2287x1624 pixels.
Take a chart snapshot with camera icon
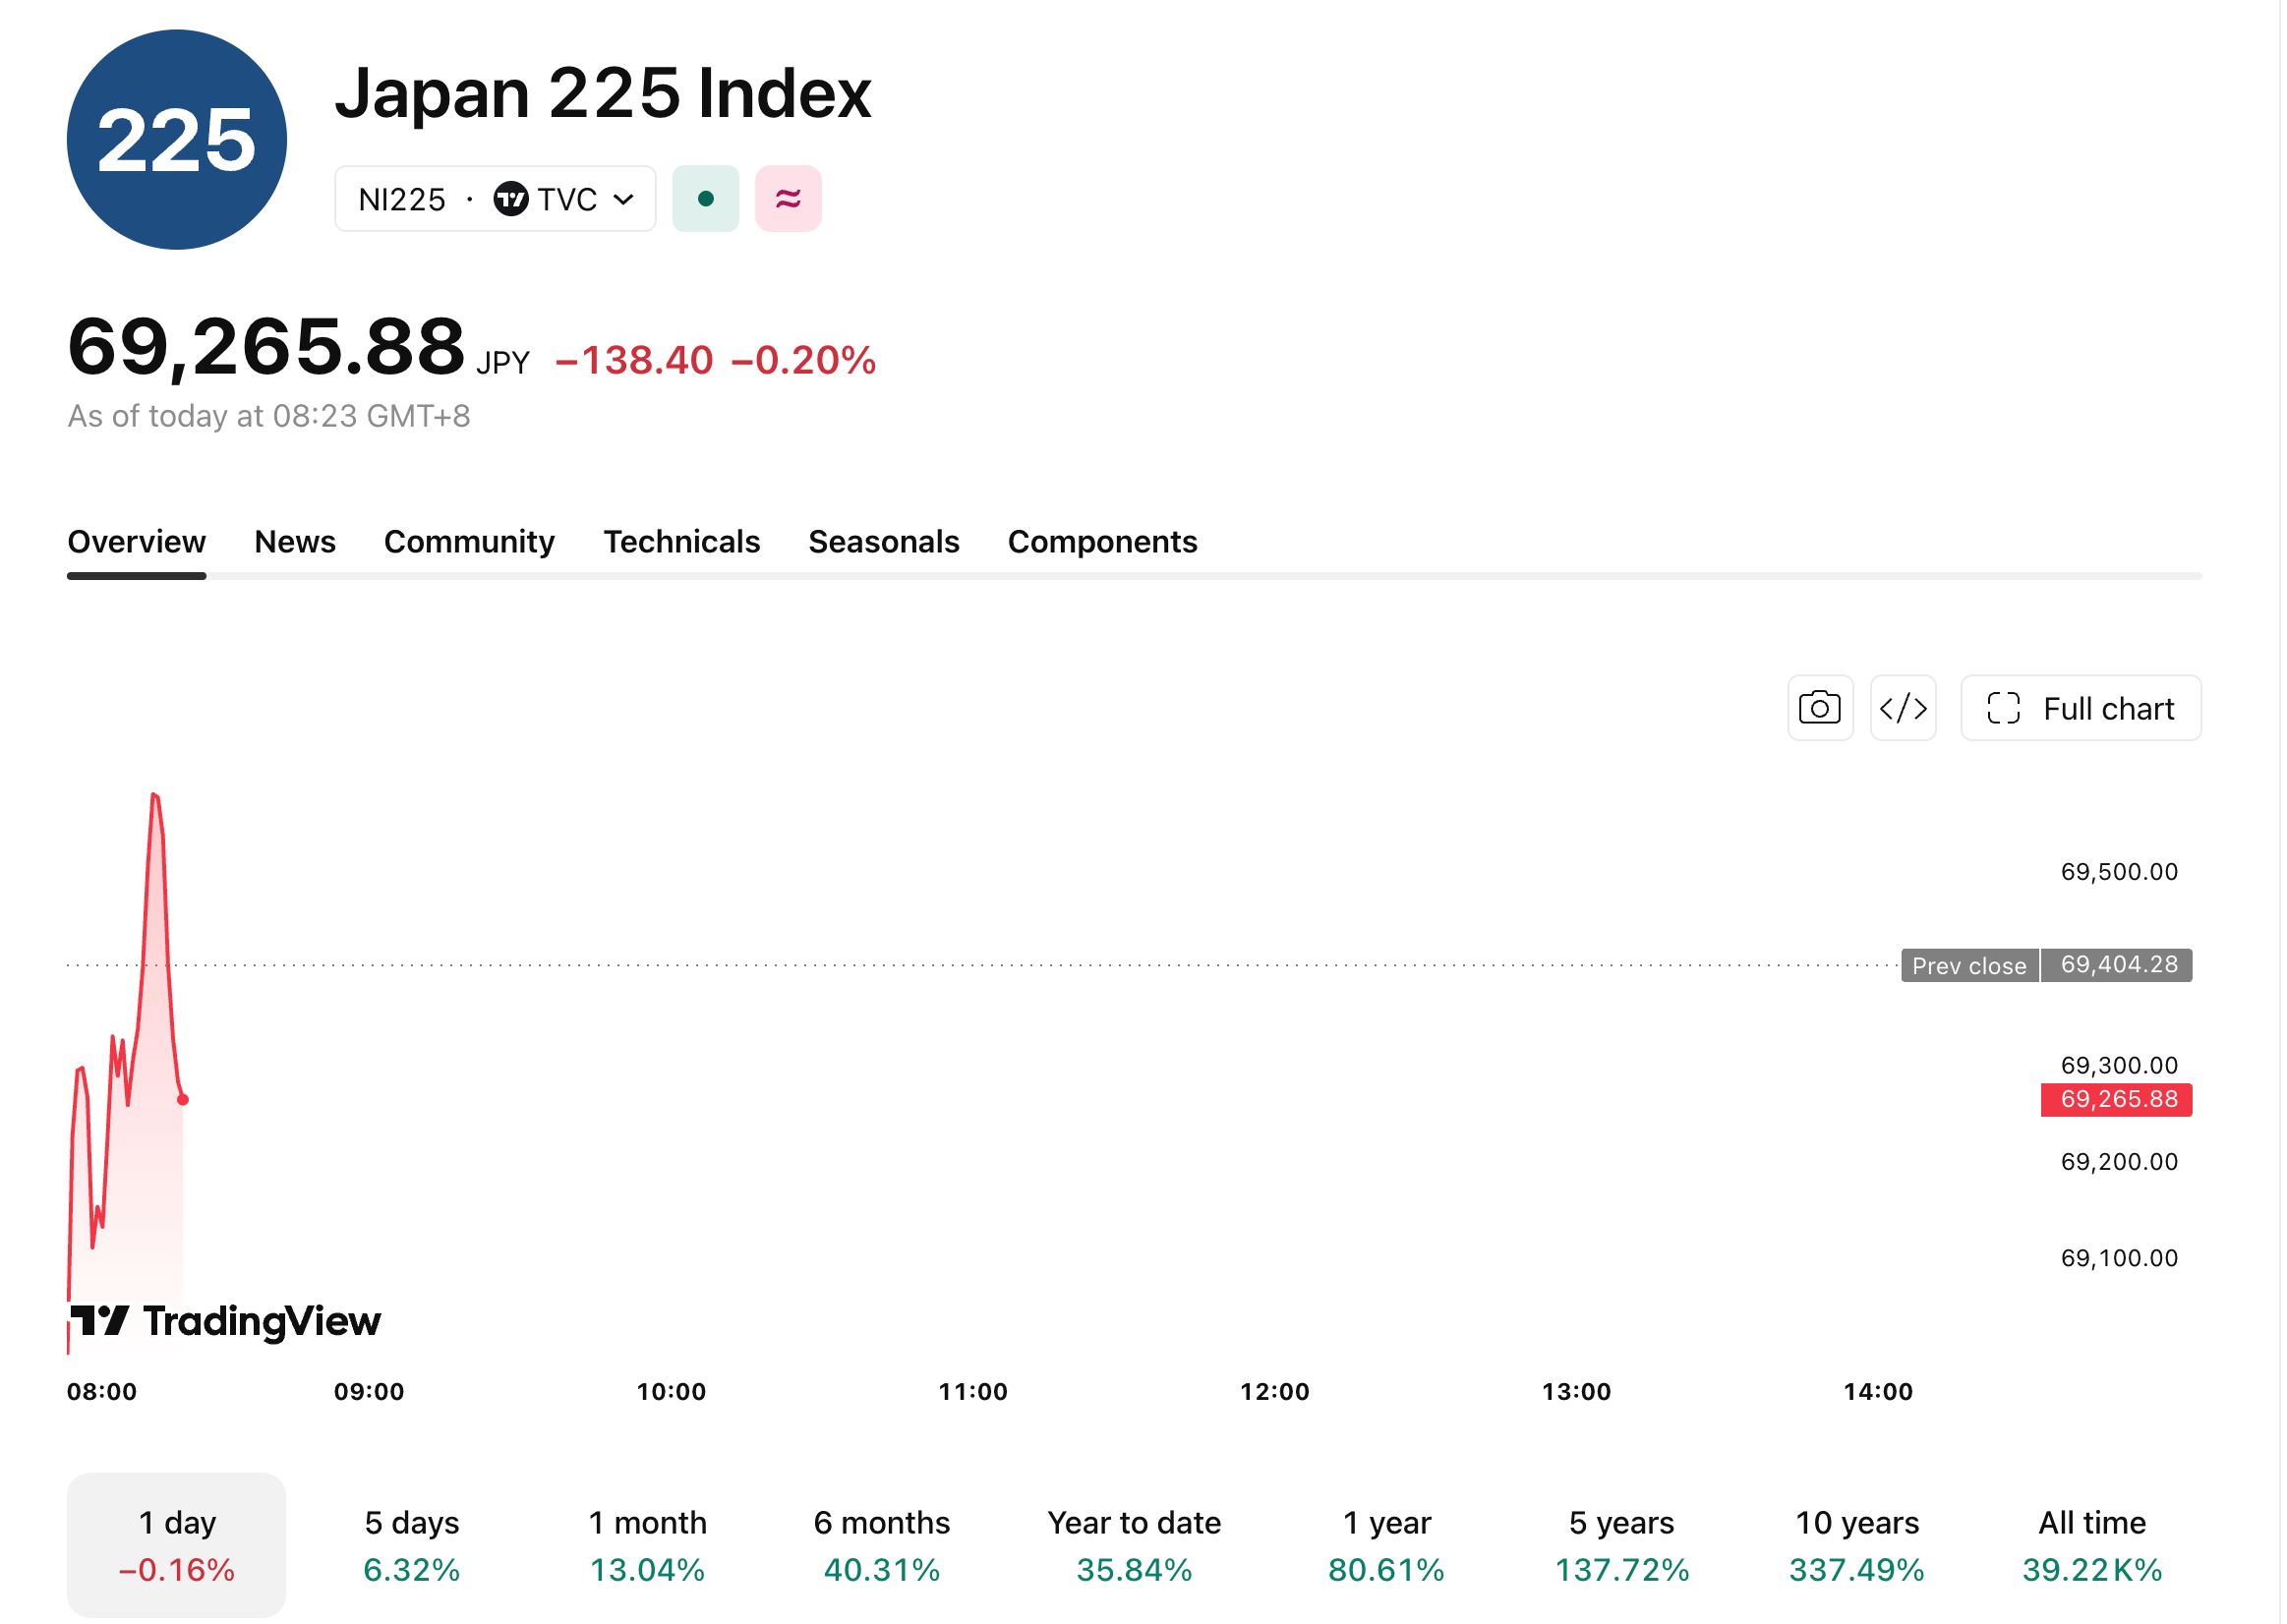tap(1821, 709)
